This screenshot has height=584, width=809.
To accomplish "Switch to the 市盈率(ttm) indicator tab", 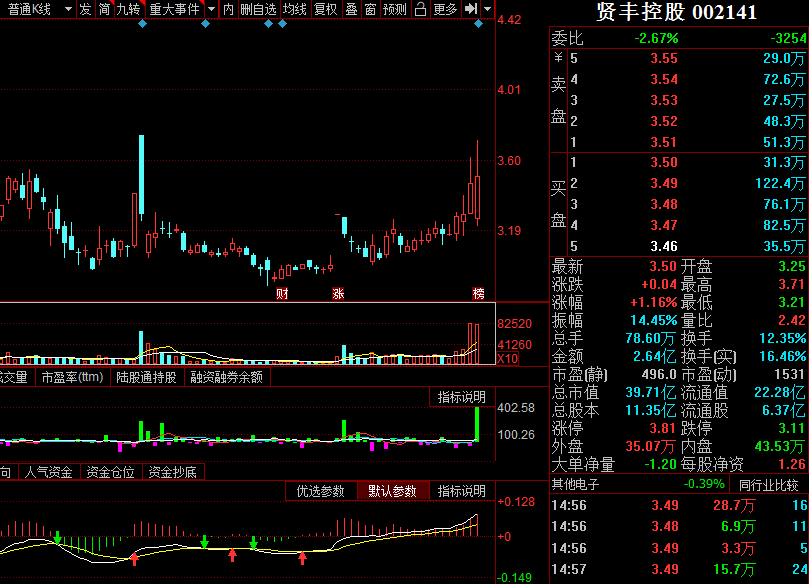I will (72, 377).
